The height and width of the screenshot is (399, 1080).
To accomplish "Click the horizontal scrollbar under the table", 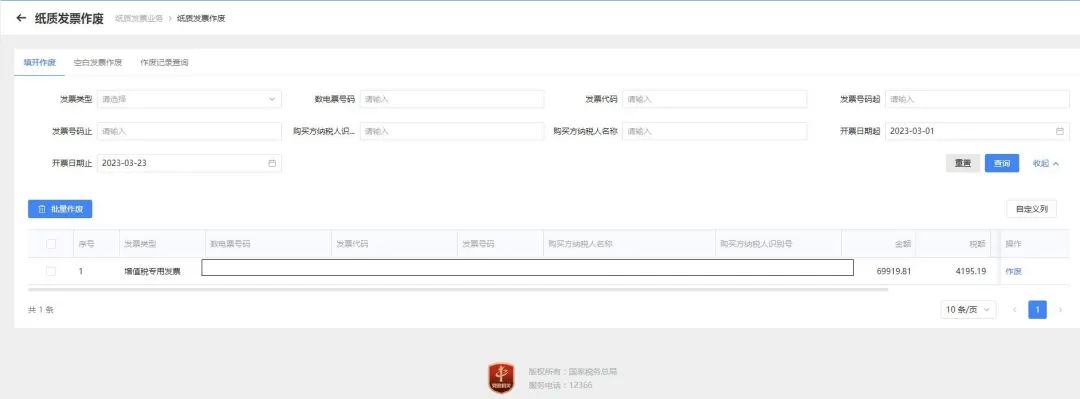I will point(458,289).
